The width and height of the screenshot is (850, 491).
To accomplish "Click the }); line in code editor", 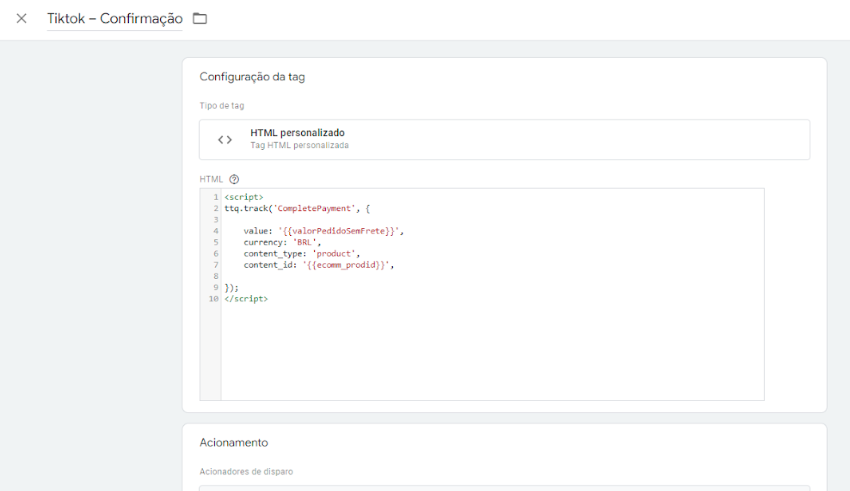I will coord(231,288).
